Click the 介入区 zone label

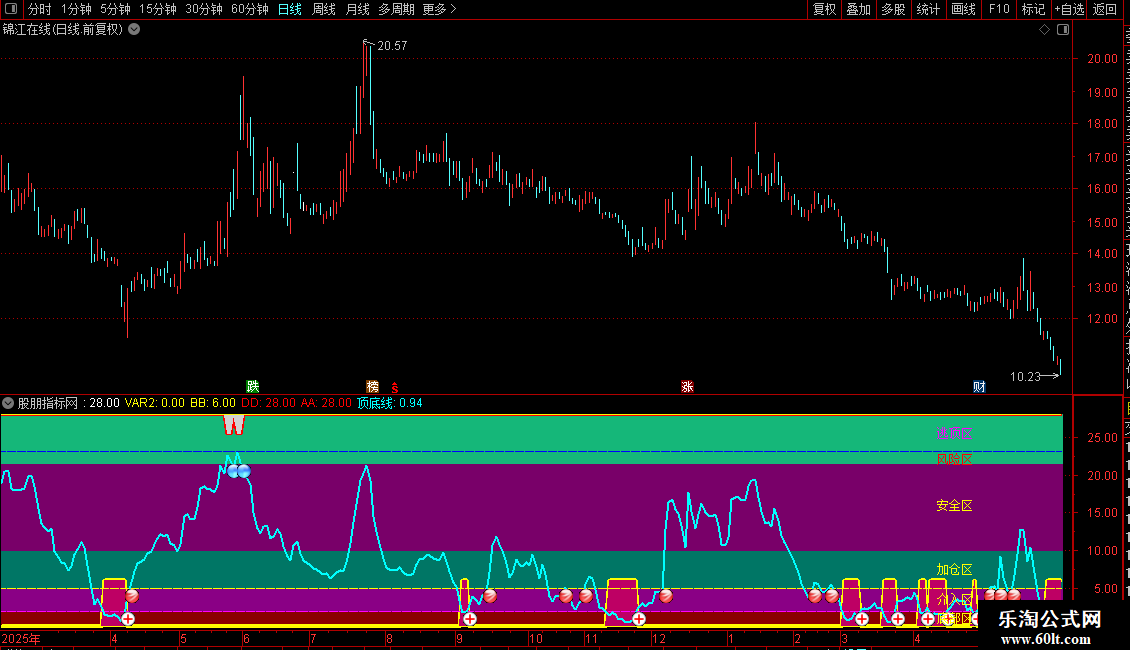pos(955,600)
